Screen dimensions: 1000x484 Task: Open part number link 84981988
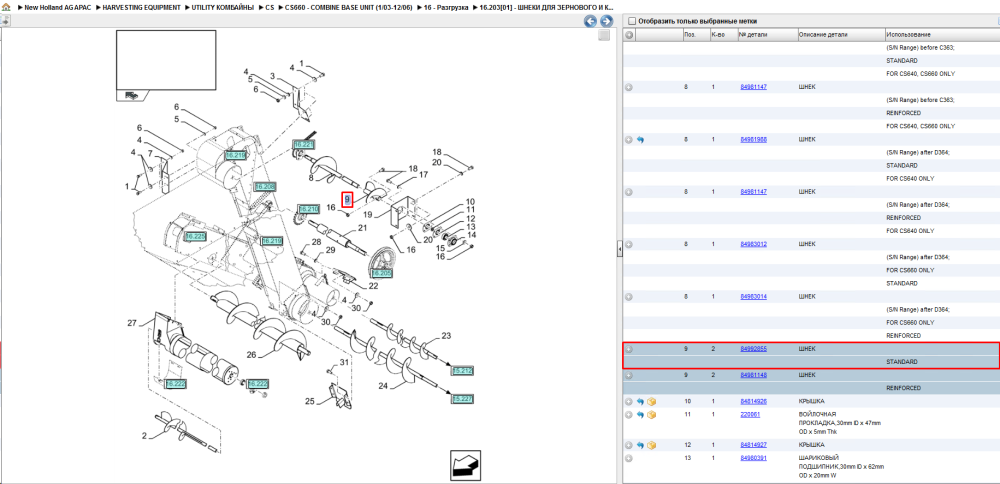753,139
